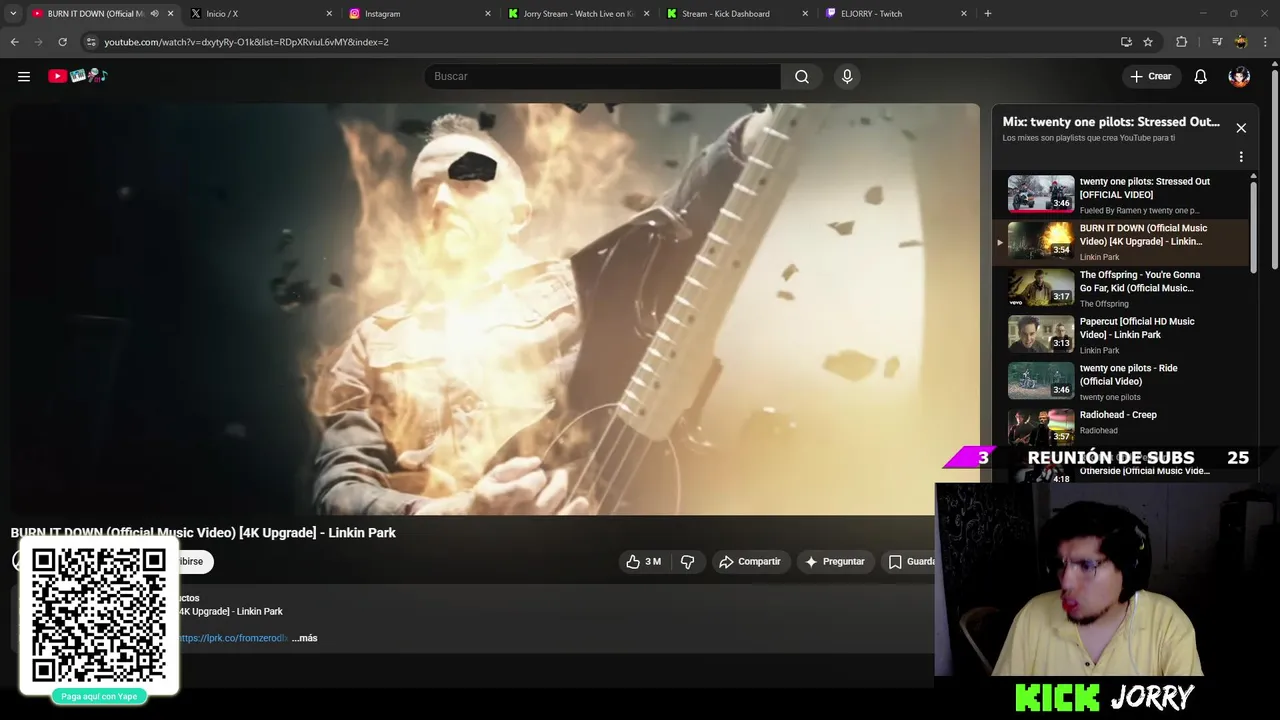
Task: Click the BURN IT DOWN video title
Action: point(203,533)
